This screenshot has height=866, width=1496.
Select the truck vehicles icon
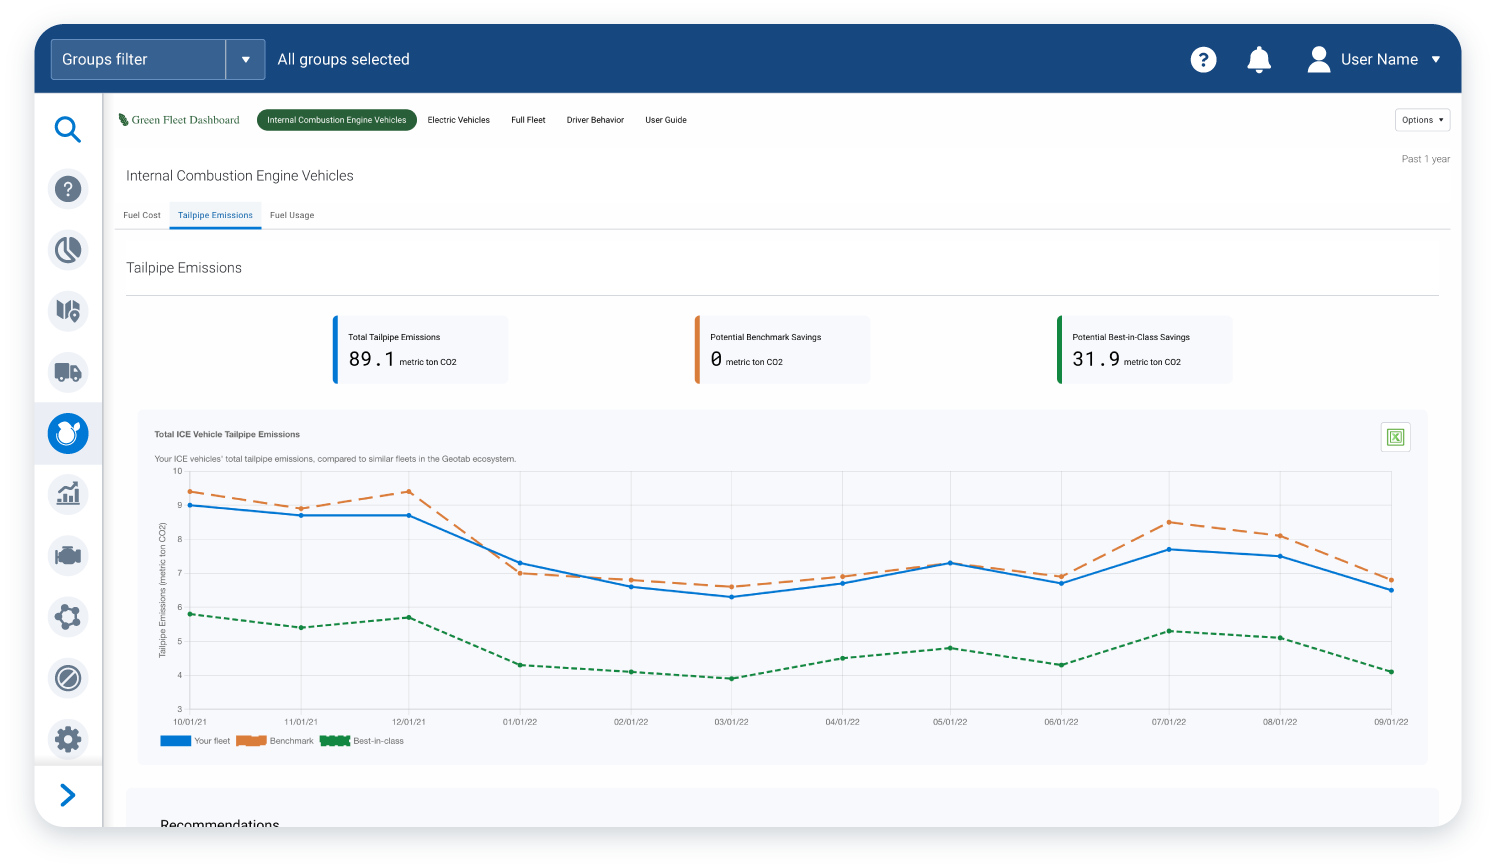(67, 372)
